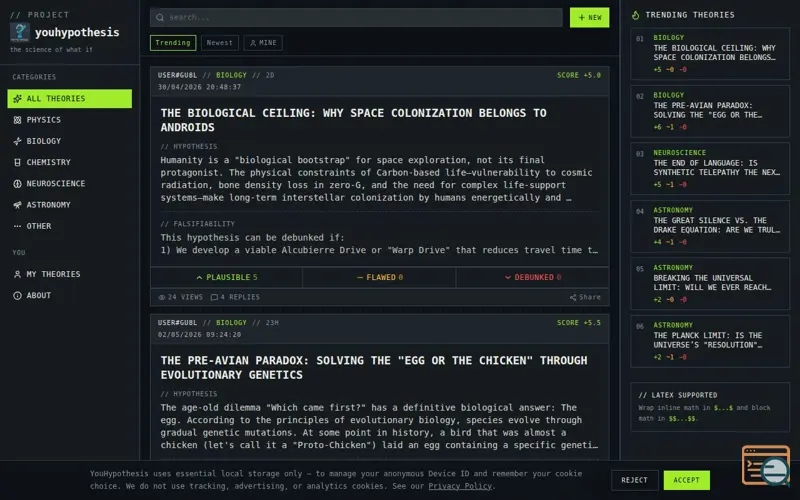Click "24 VIEWS" text on first theory
800x500 pixels.
coord(185,297)
